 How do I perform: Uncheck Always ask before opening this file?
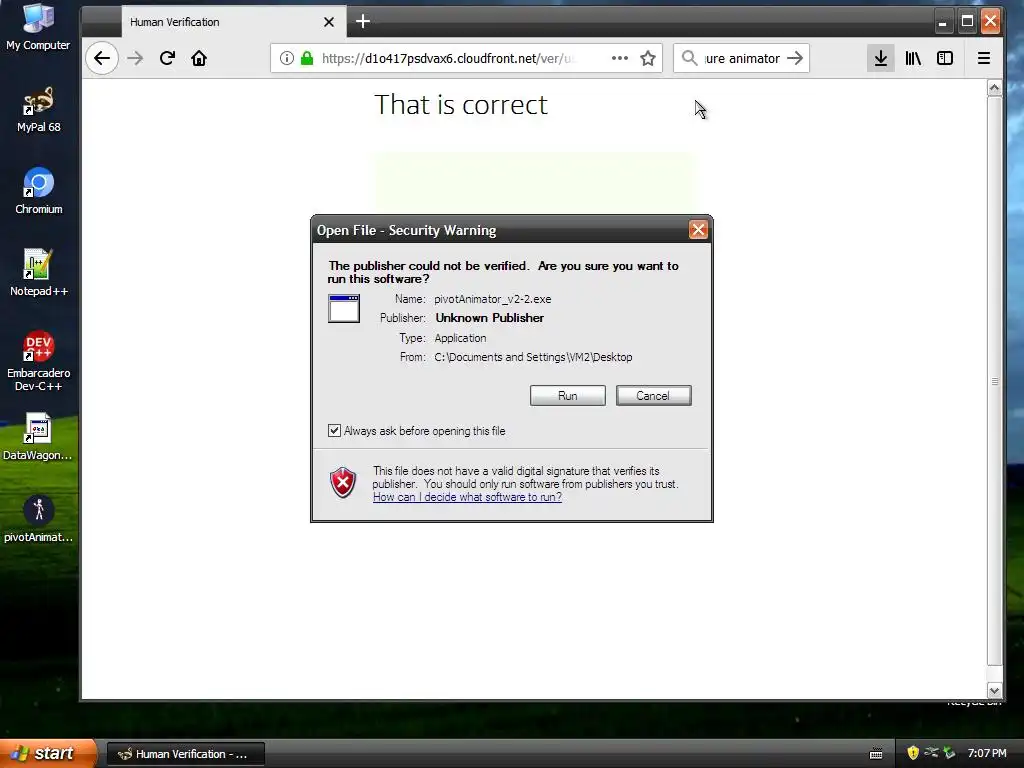(334, 430)
